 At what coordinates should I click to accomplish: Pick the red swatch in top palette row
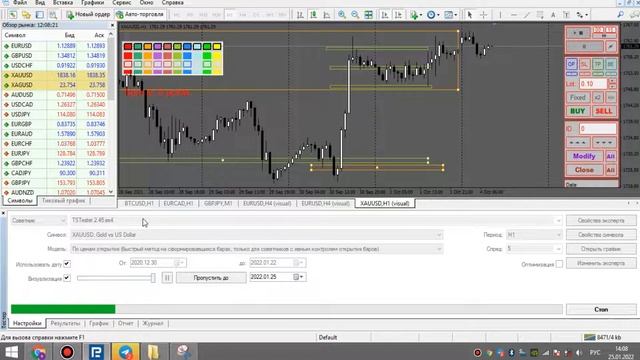click(128, 47)
